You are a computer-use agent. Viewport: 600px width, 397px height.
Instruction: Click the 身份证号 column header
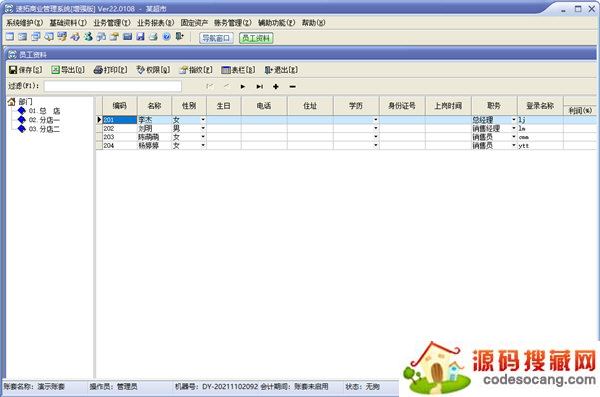click(402, 106)
